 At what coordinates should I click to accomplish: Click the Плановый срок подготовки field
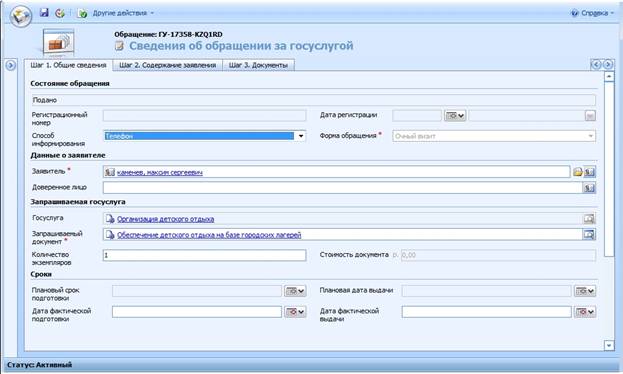[x=197, y=291]
